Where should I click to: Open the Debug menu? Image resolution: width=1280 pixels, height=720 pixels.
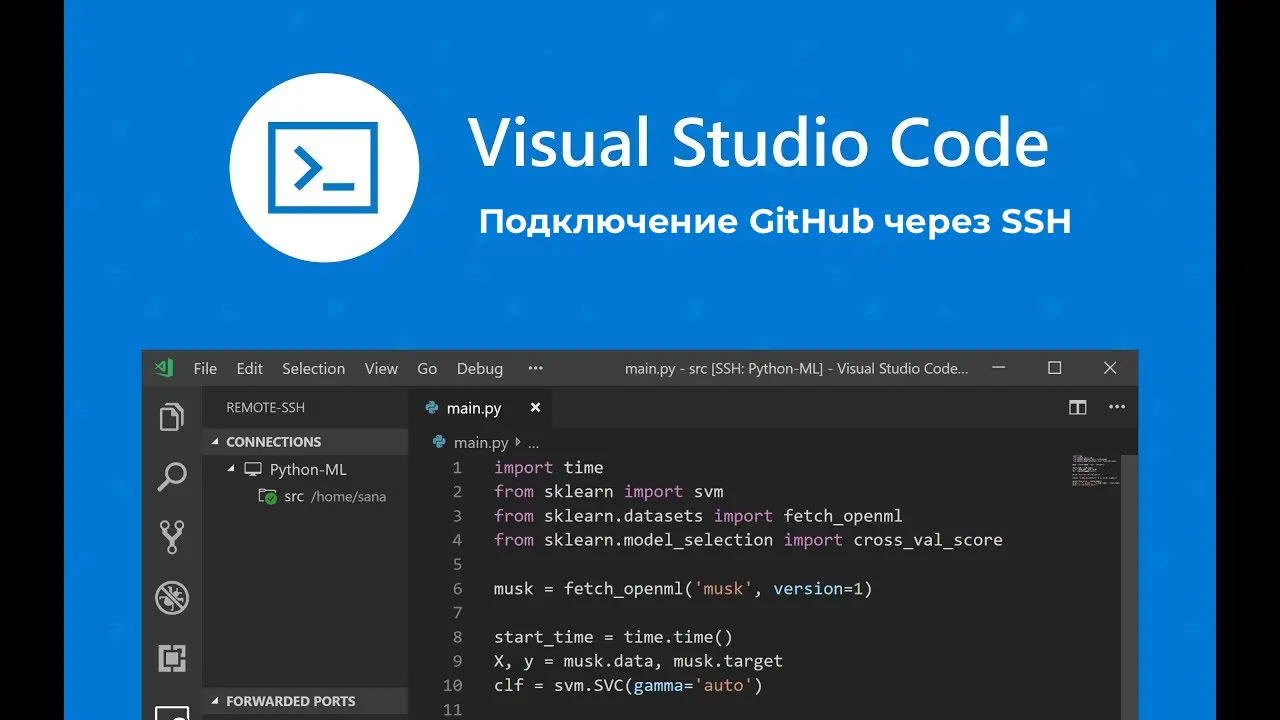(480, 368)
